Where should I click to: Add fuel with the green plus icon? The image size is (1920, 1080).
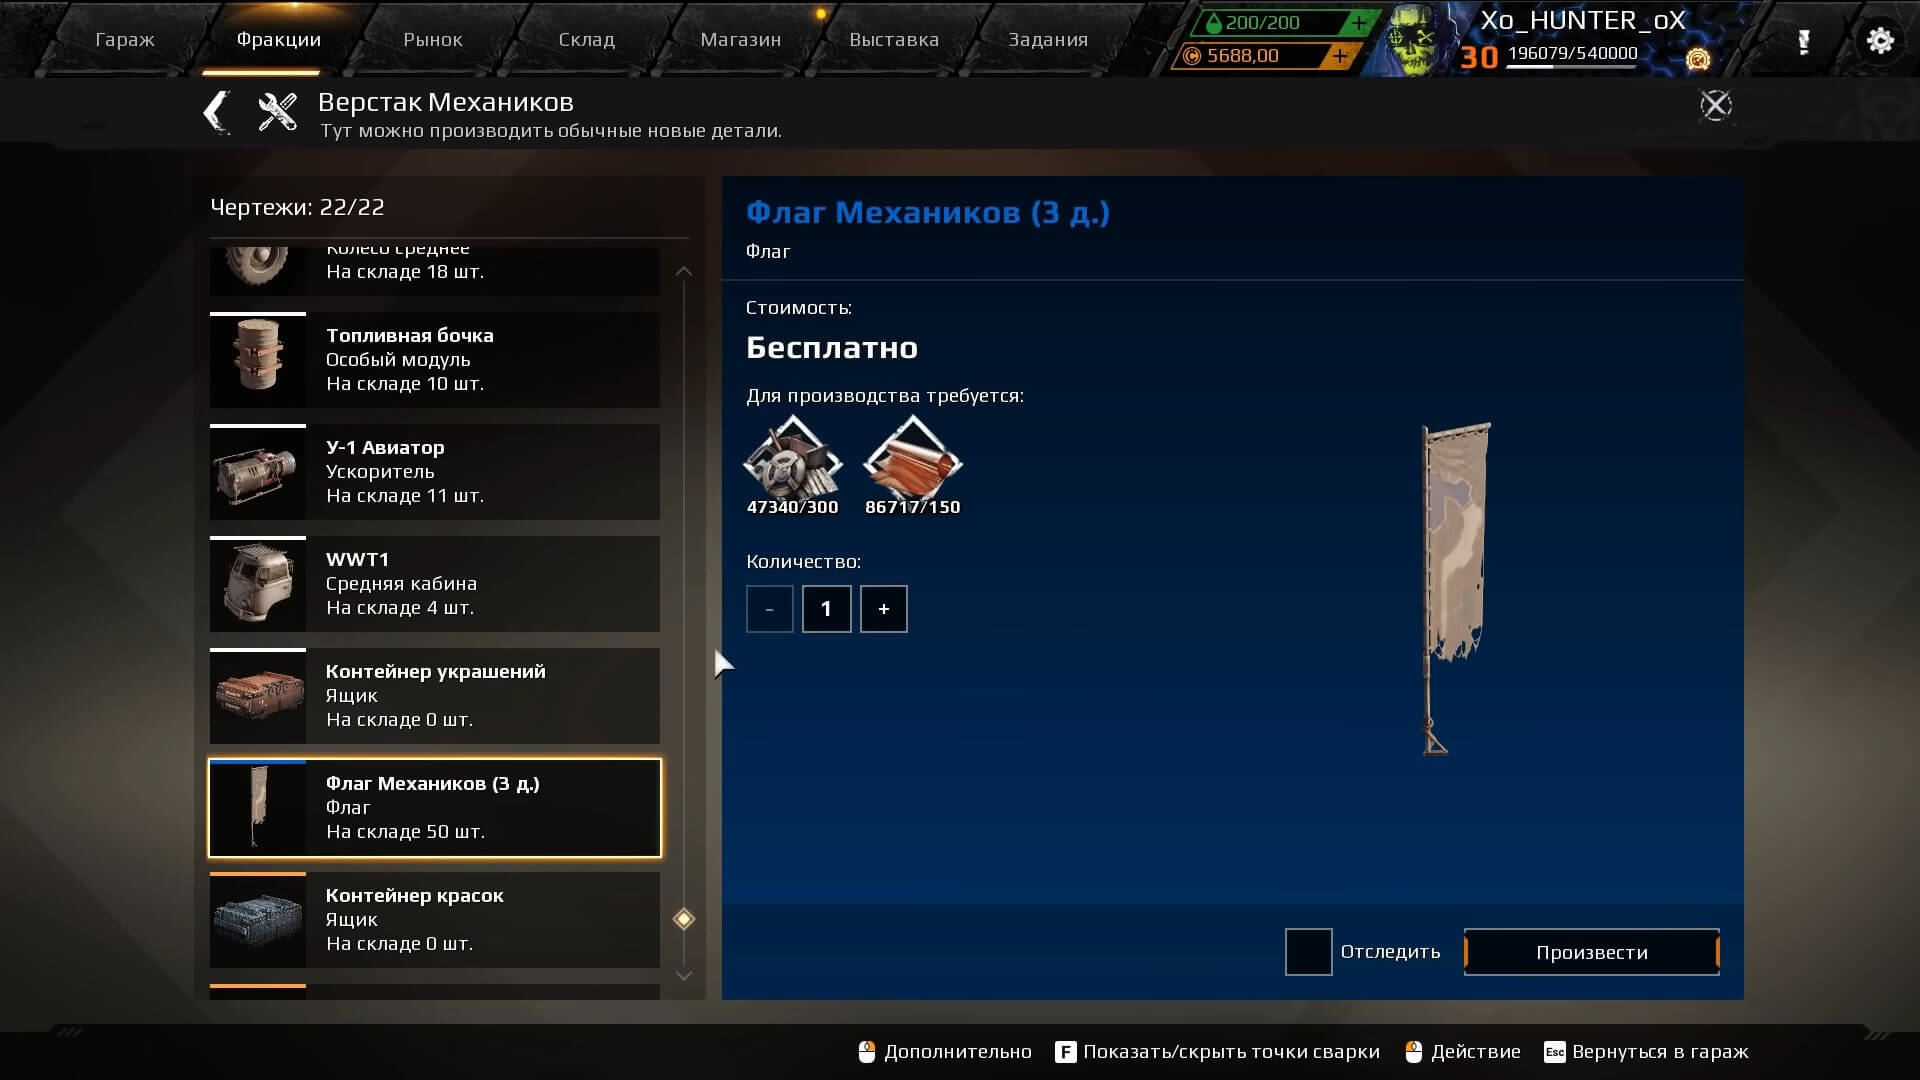pyautogui.click(x=1358, y=22)
